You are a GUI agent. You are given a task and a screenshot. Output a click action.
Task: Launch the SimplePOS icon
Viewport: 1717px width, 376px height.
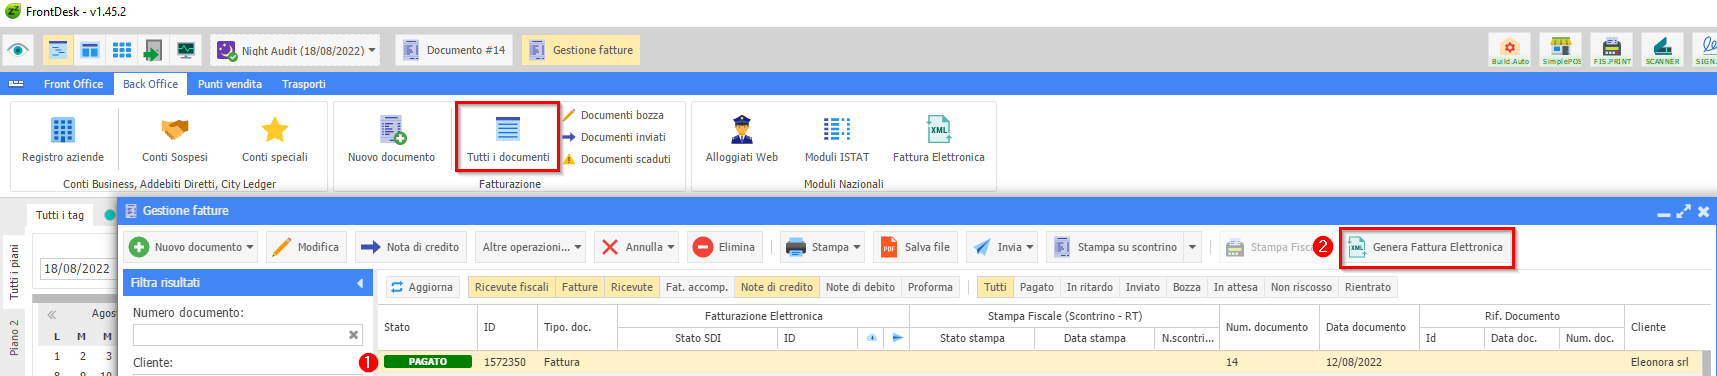click(1561, 50)
